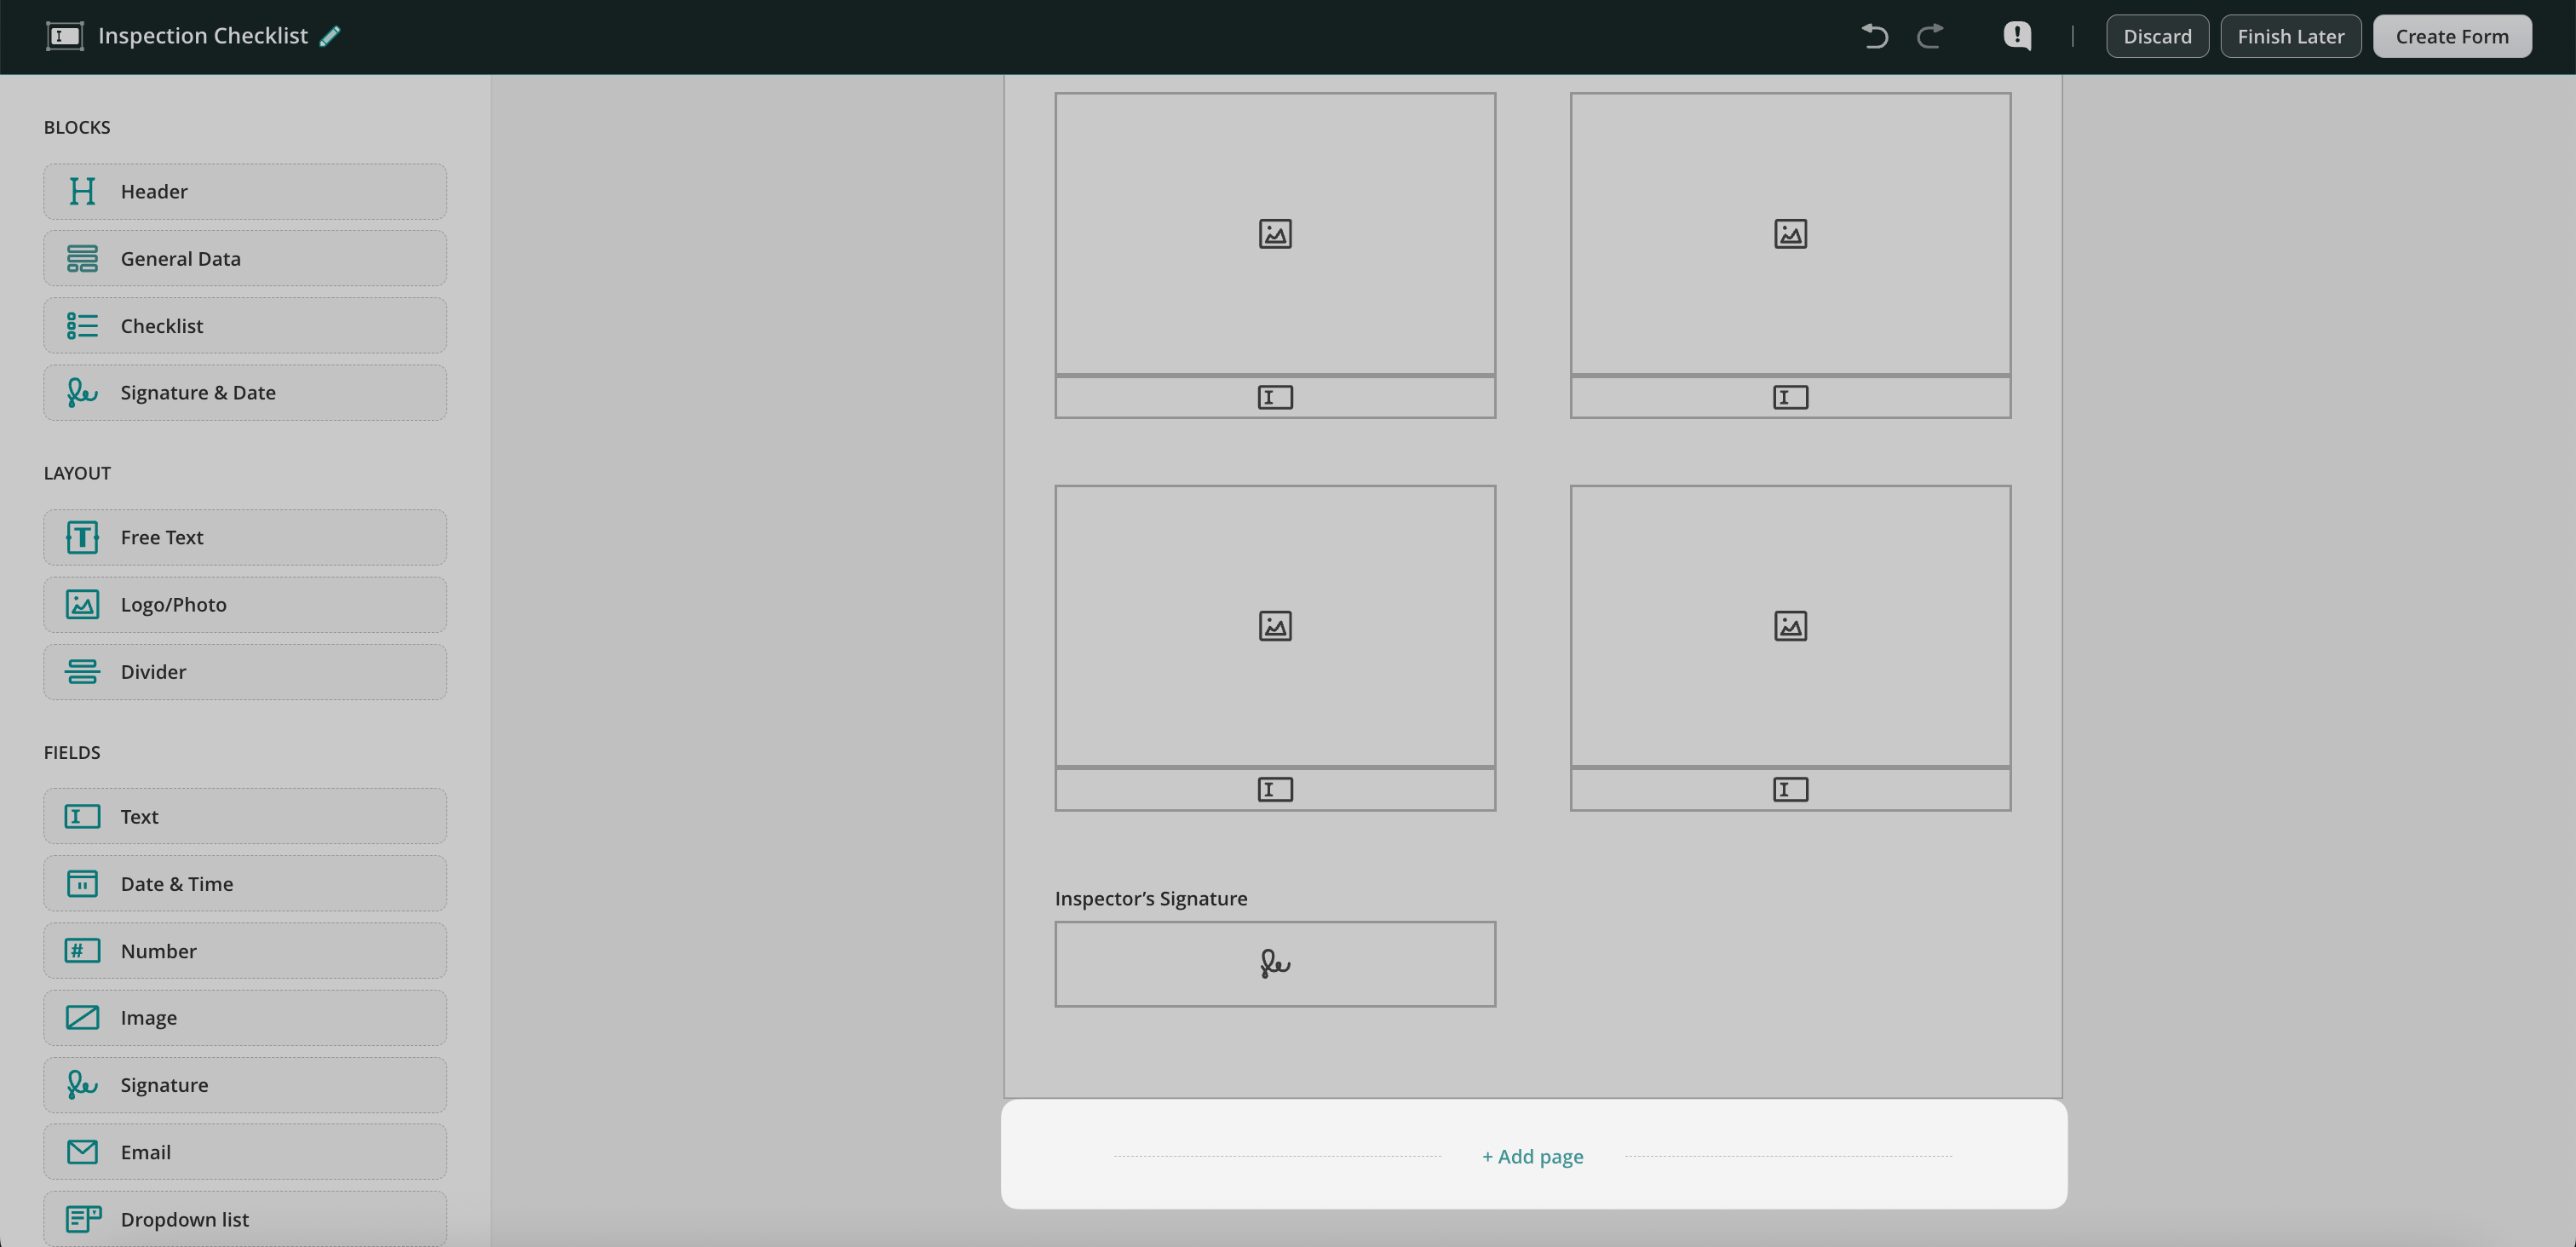Click the pencil icon to rename form

tap(330, 36)
